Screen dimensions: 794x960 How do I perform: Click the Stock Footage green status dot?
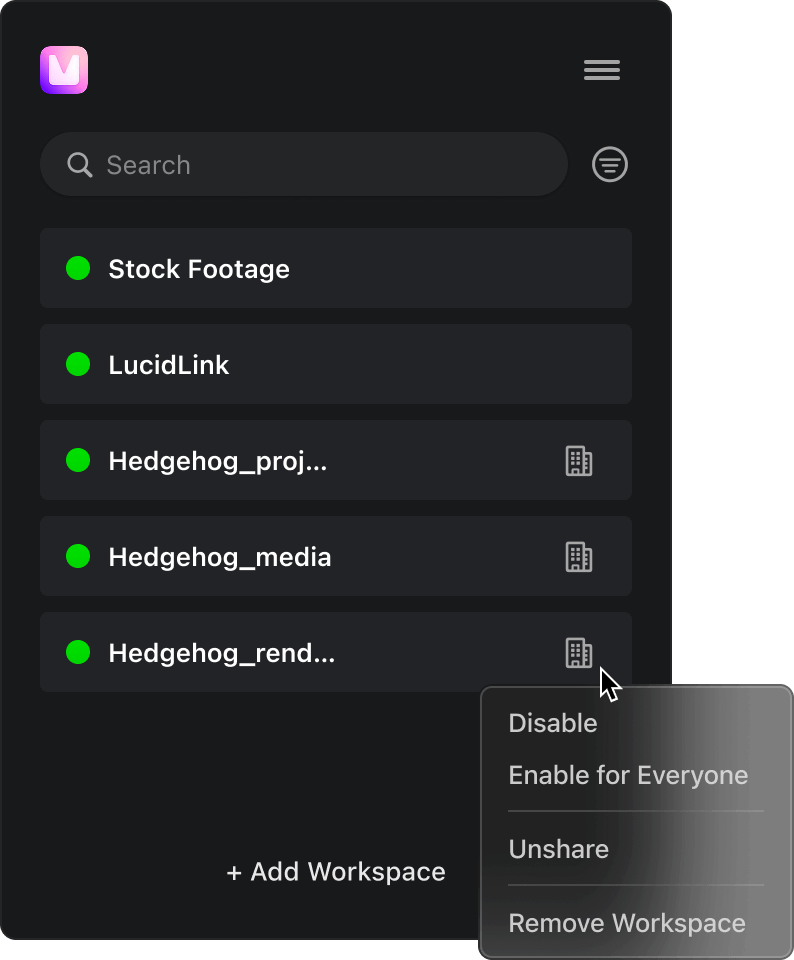[78, 268]
